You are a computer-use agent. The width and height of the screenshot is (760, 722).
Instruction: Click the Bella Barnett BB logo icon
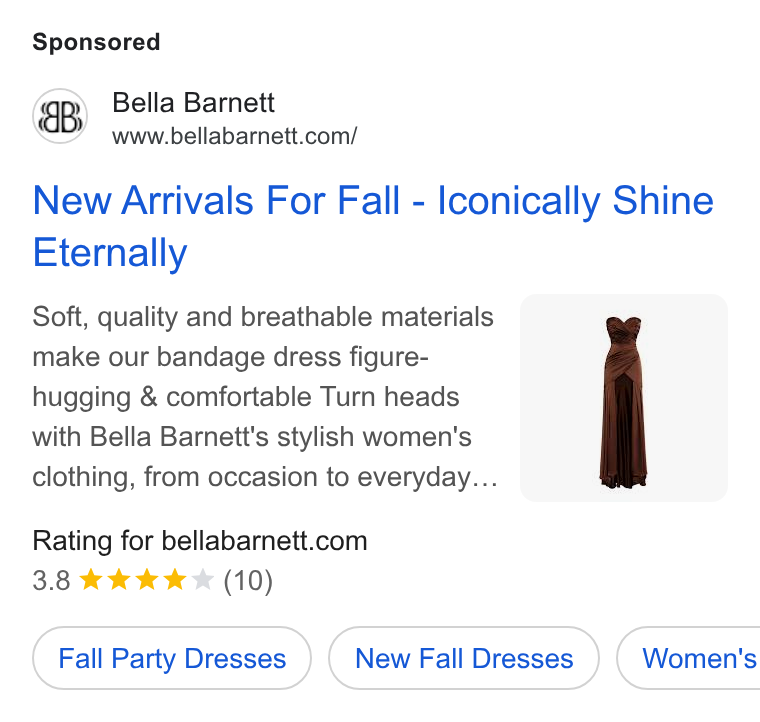(x=60, y=116)
